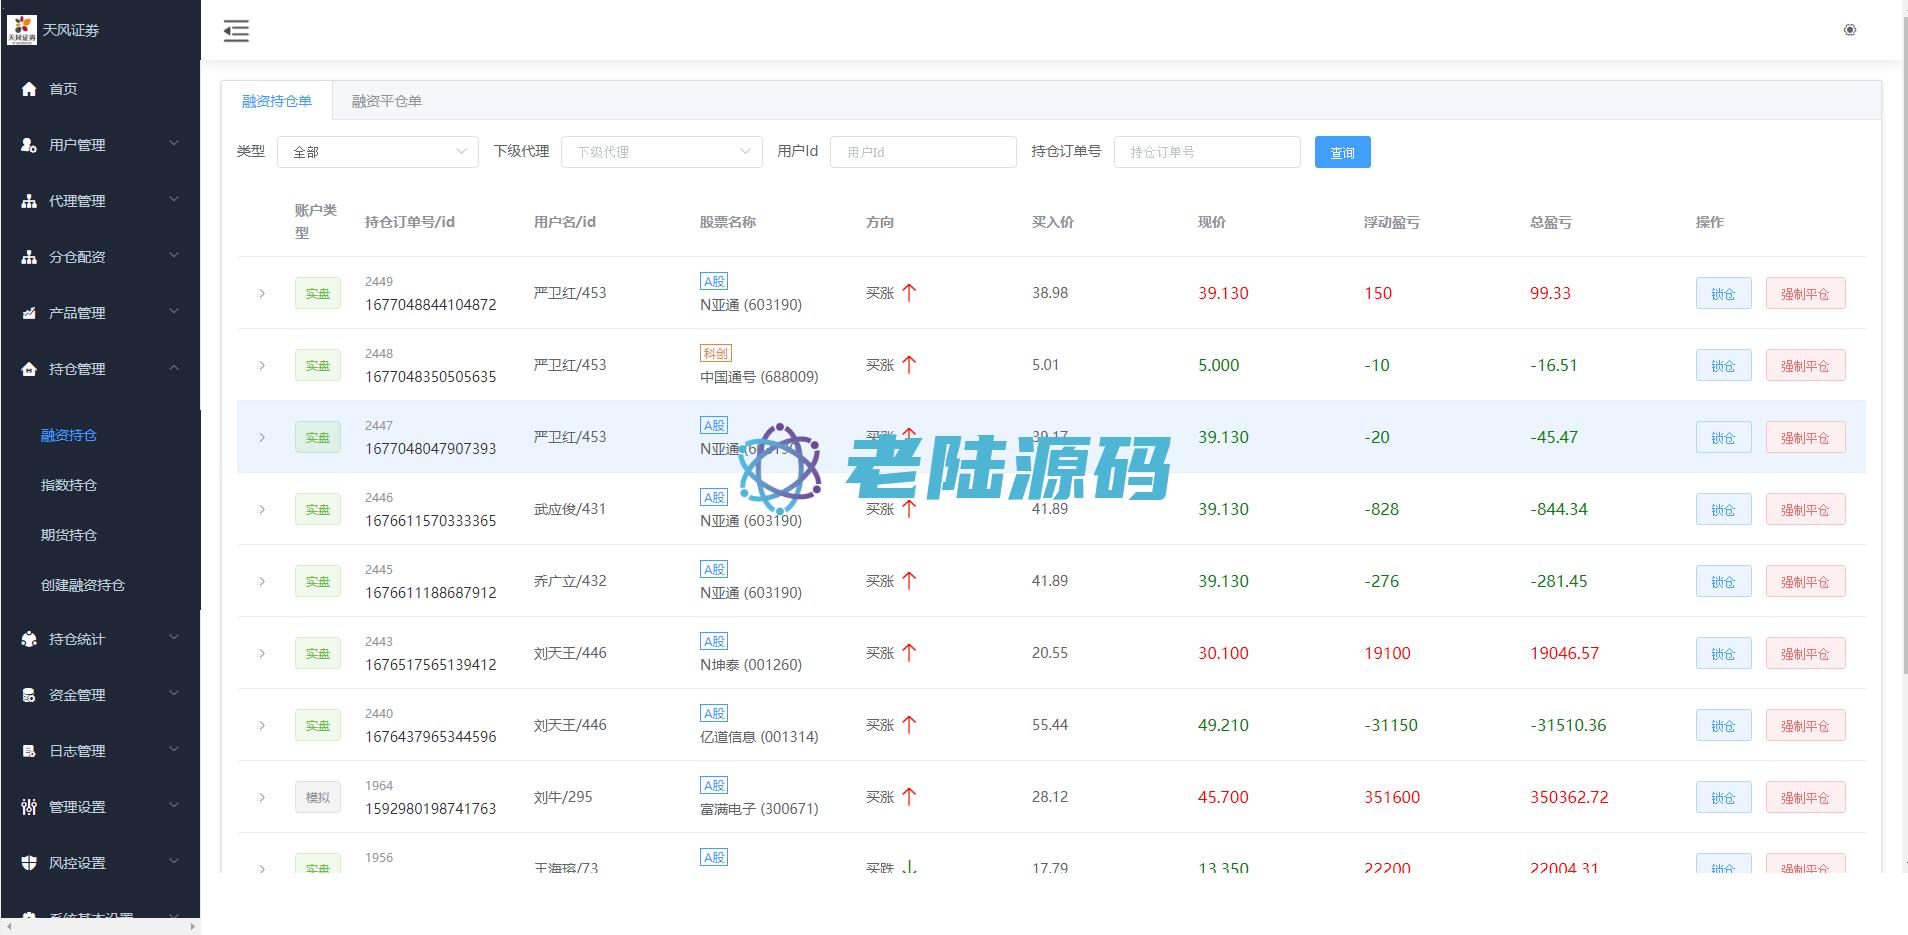This screenshot has height=935, width=1908.
Task: Collapse the sidebar with the hamburger icon
Action: point(236,31)
